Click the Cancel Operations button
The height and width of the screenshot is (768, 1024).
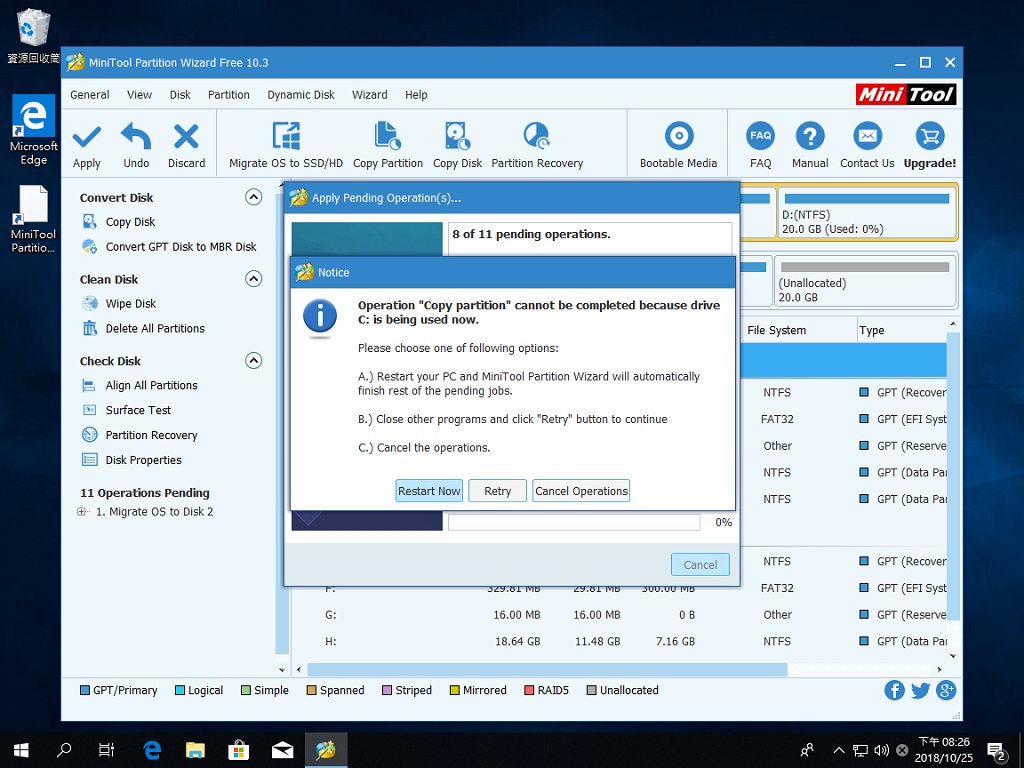pyautogui.click(x=581, y=491)
